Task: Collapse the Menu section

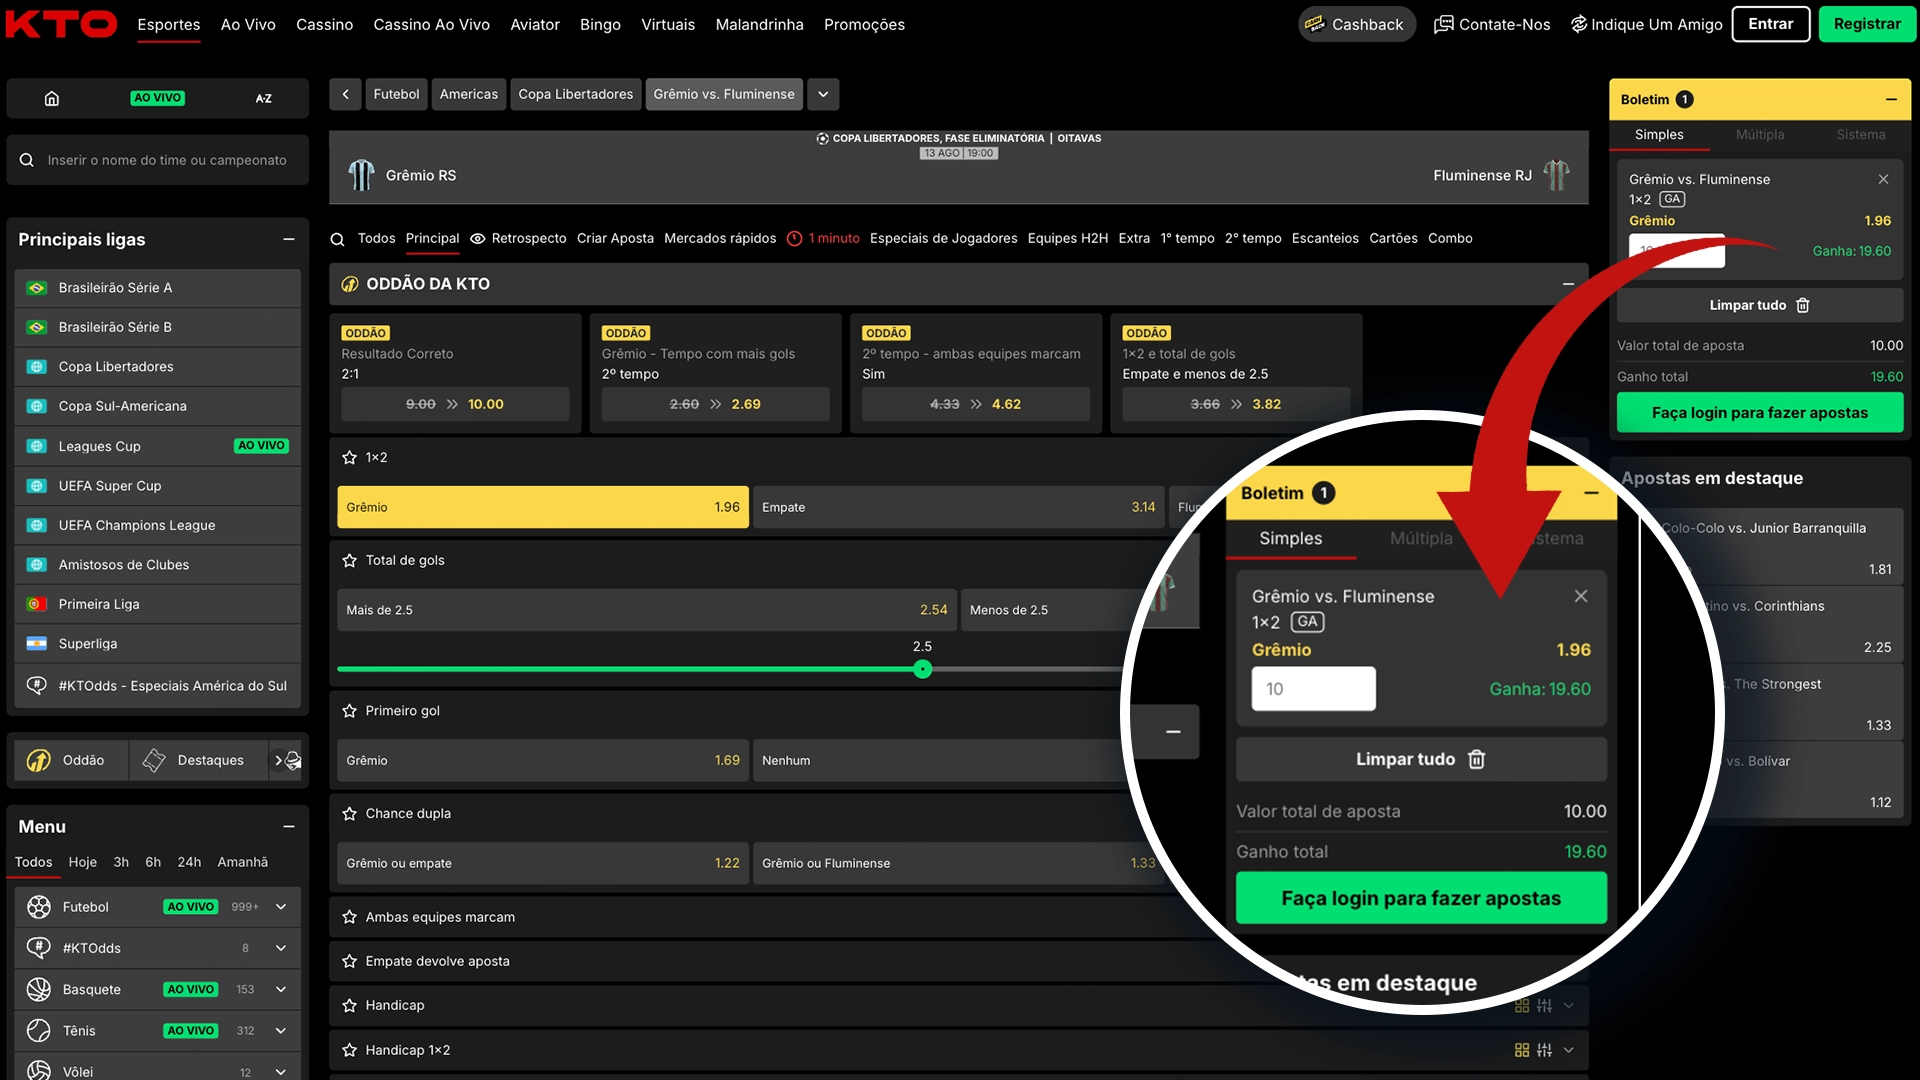Action: tap(289, 827)
